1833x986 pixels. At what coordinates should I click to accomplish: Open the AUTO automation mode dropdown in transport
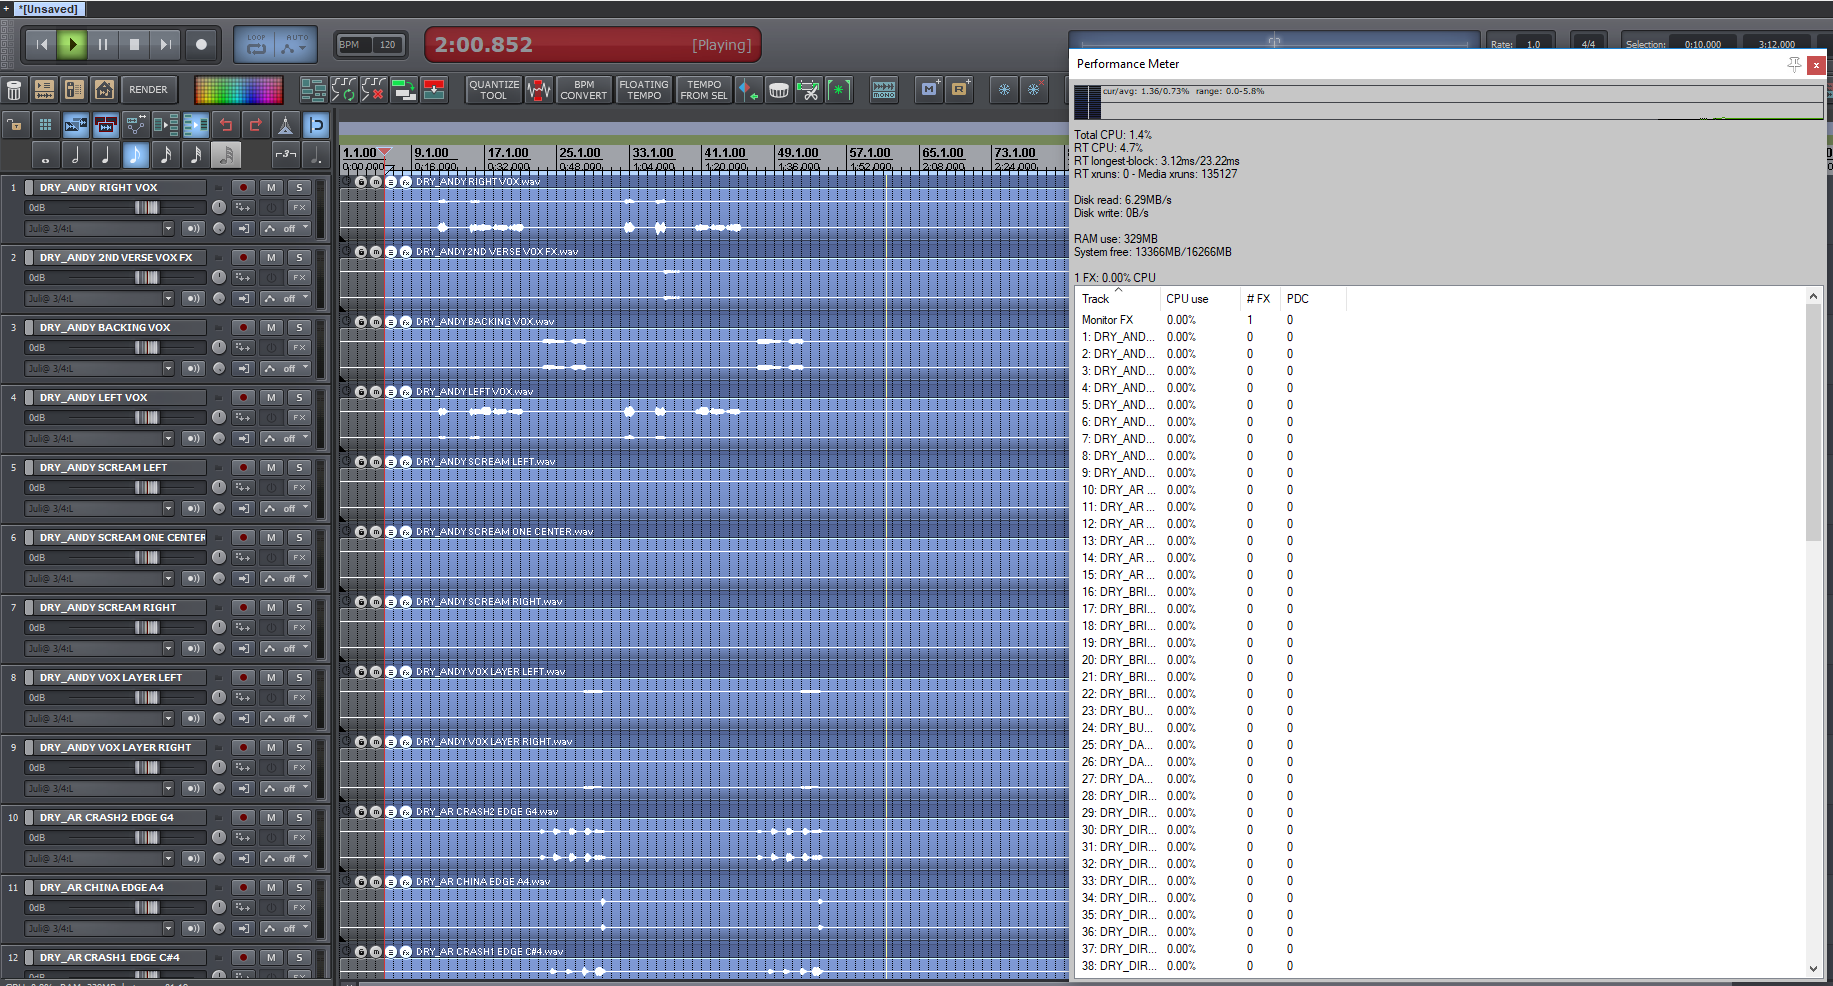pyautogui.click(x=296, y=44)
